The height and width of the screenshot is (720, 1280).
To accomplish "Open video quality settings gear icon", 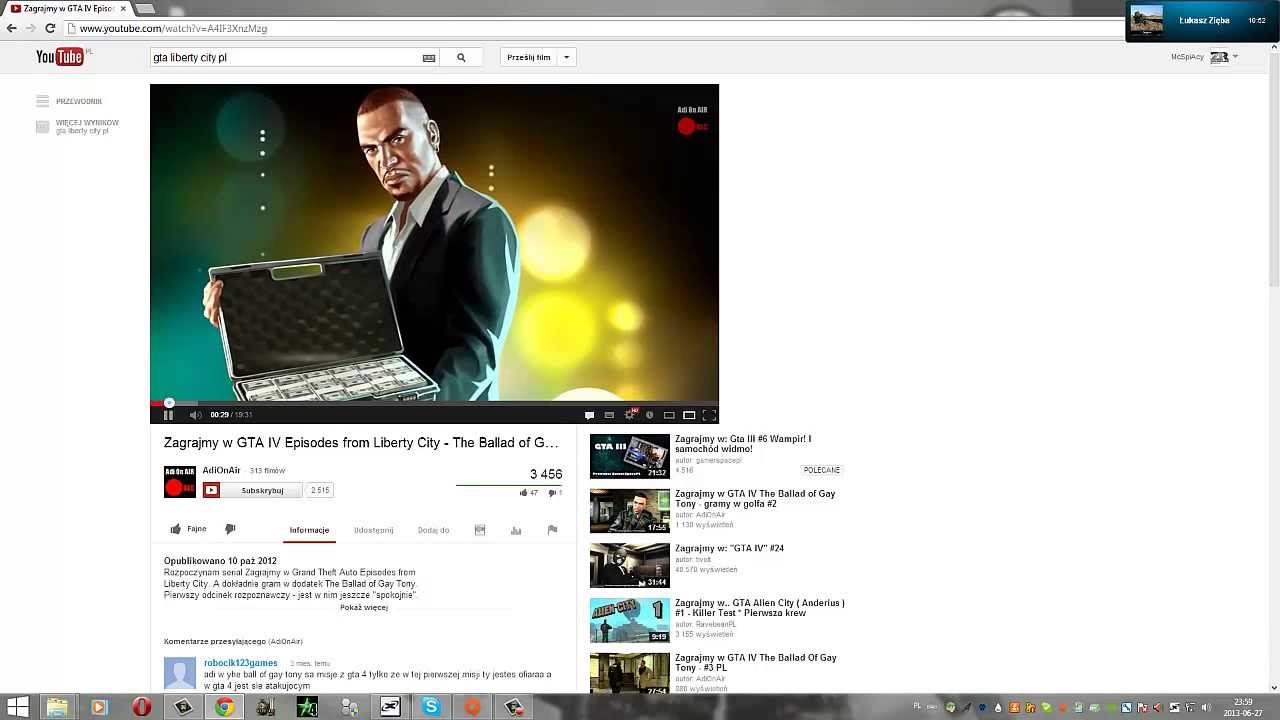I will (630, 414).
